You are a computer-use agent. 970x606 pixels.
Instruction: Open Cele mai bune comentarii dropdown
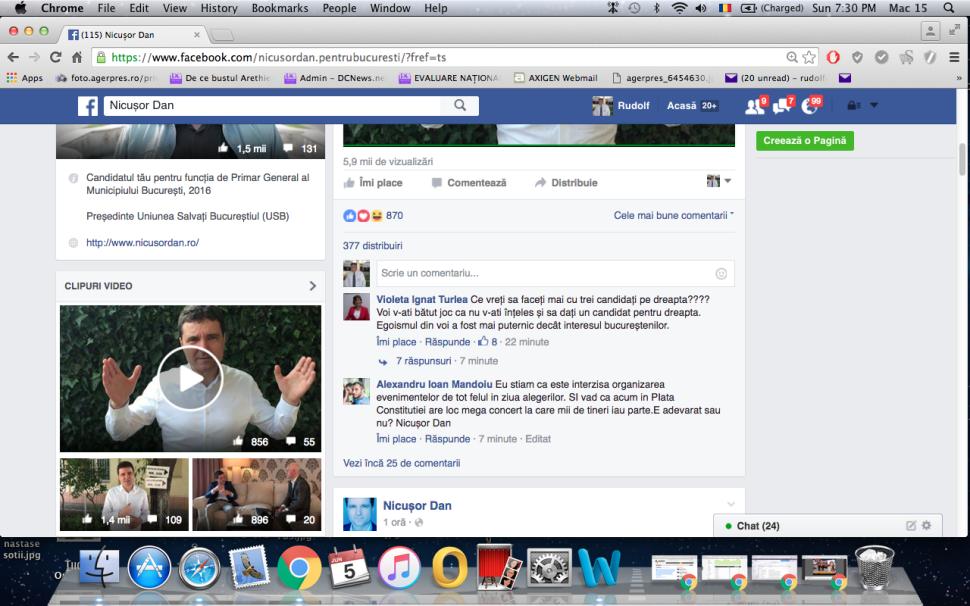pos(673,215)
